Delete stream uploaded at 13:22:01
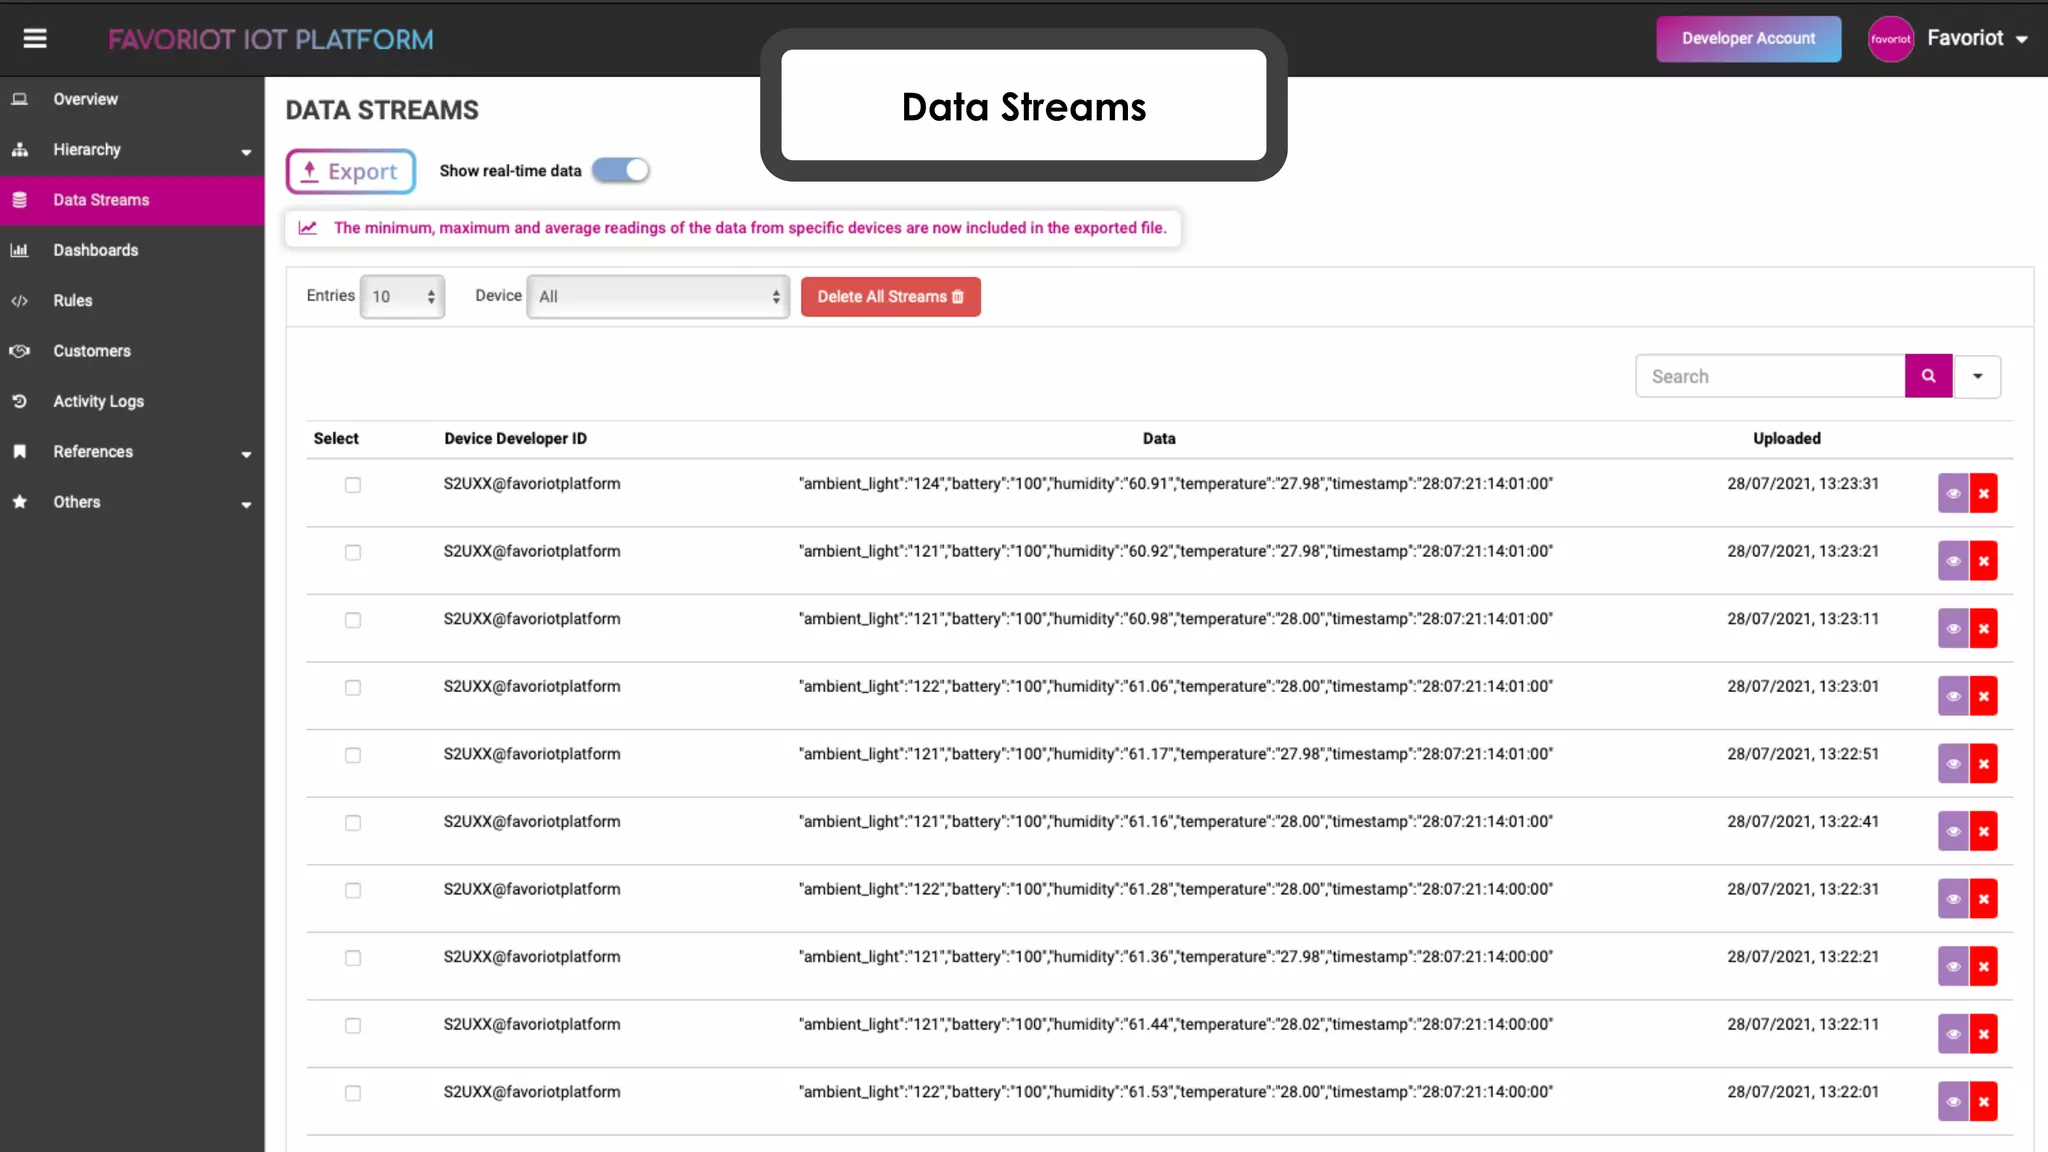2048x1152 pixels. 1984,1102
